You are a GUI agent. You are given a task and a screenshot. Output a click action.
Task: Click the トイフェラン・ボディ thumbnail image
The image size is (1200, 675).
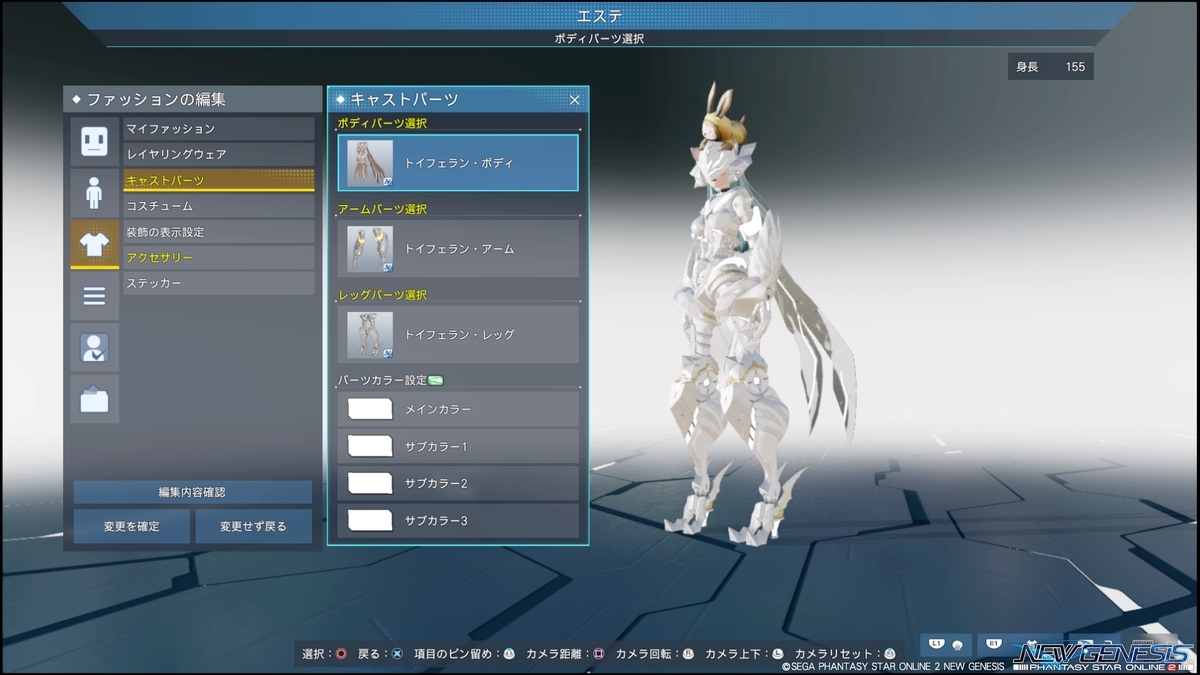point(370,163)
